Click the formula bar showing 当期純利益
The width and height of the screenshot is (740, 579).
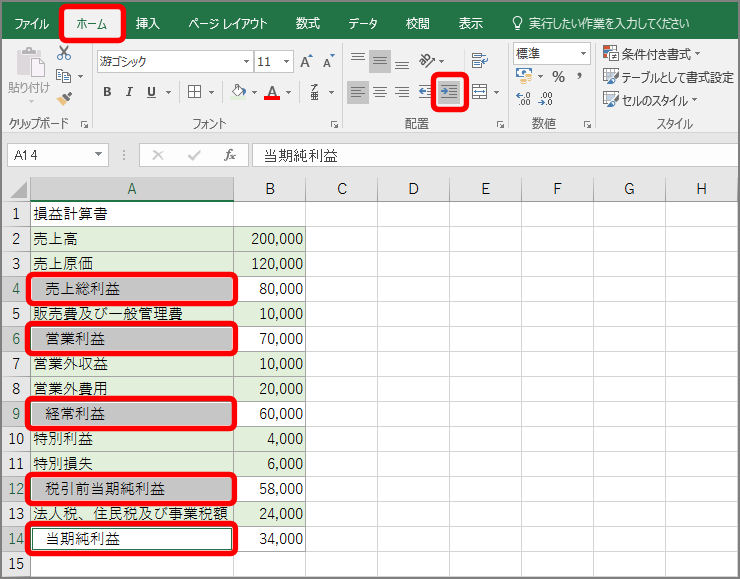pyautogui.click(x=496, y=155)
